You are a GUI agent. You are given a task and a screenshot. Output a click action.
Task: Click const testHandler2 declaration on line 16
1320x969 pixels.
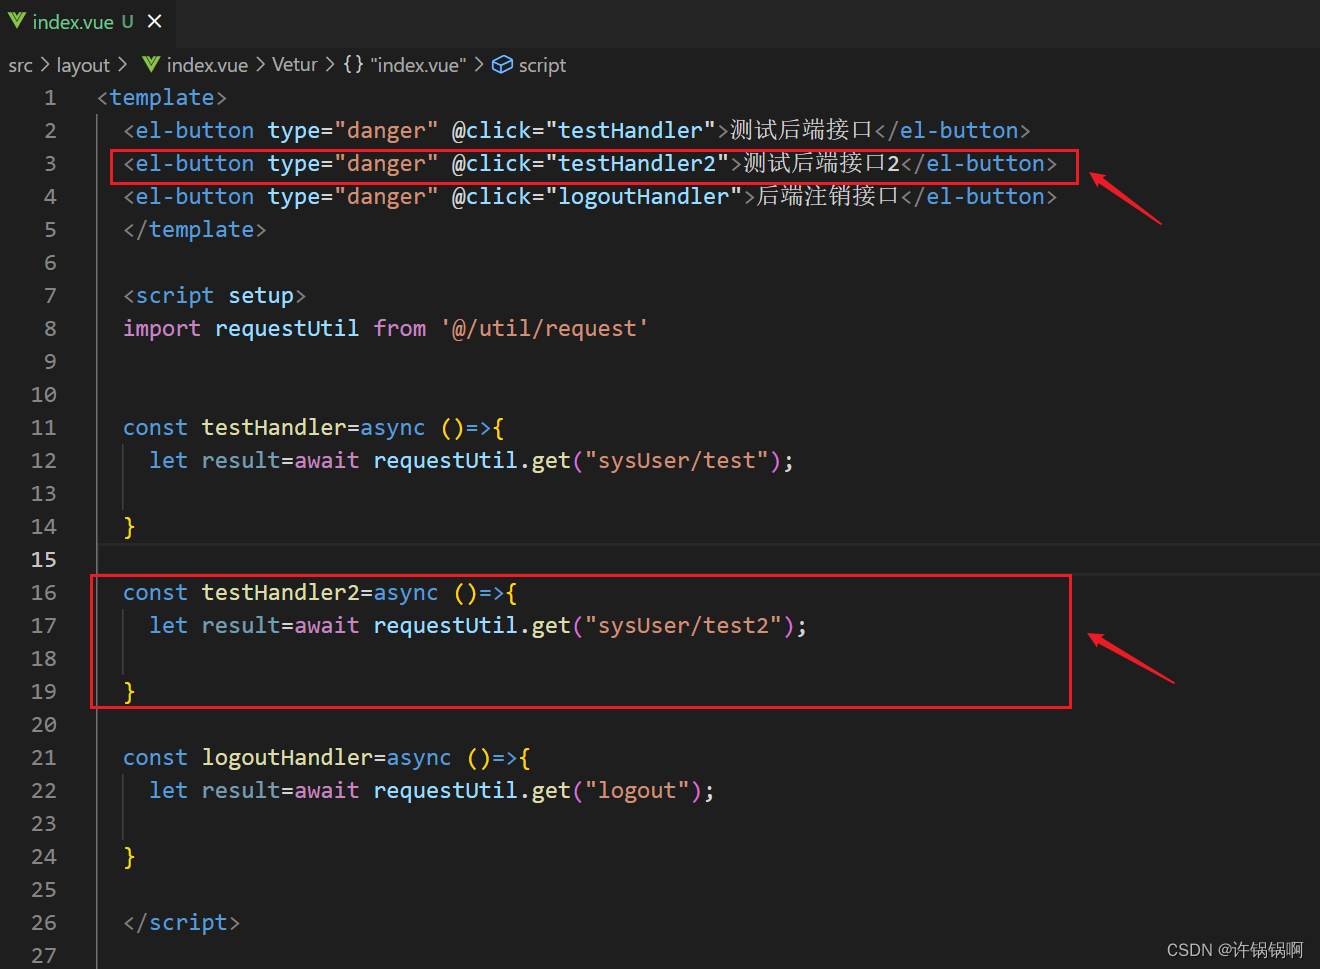click(241, 593)
